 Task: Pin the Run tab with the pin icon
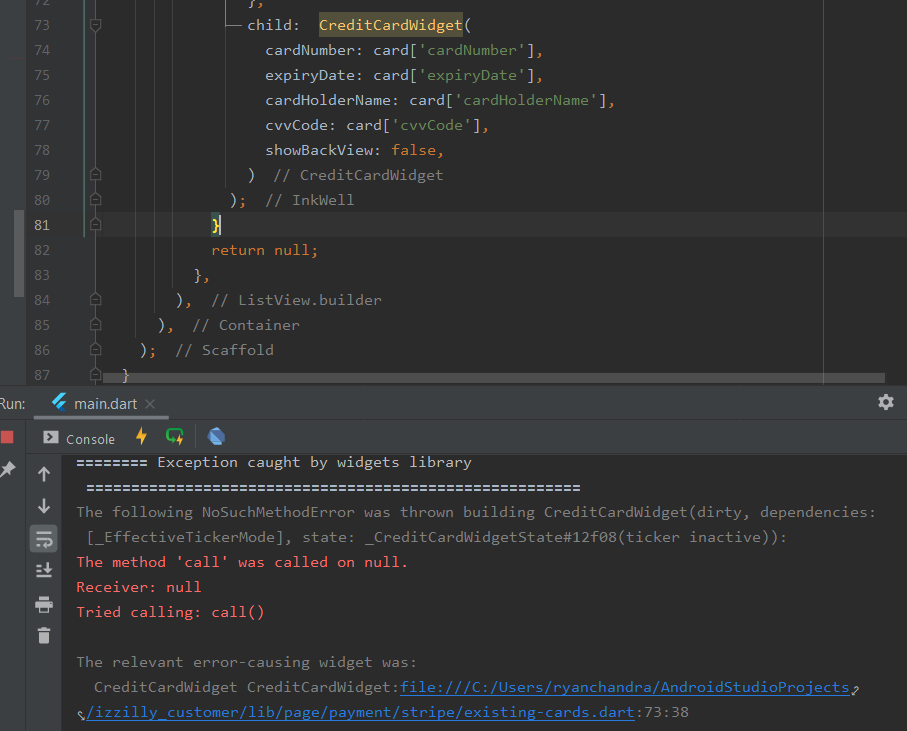7,469
